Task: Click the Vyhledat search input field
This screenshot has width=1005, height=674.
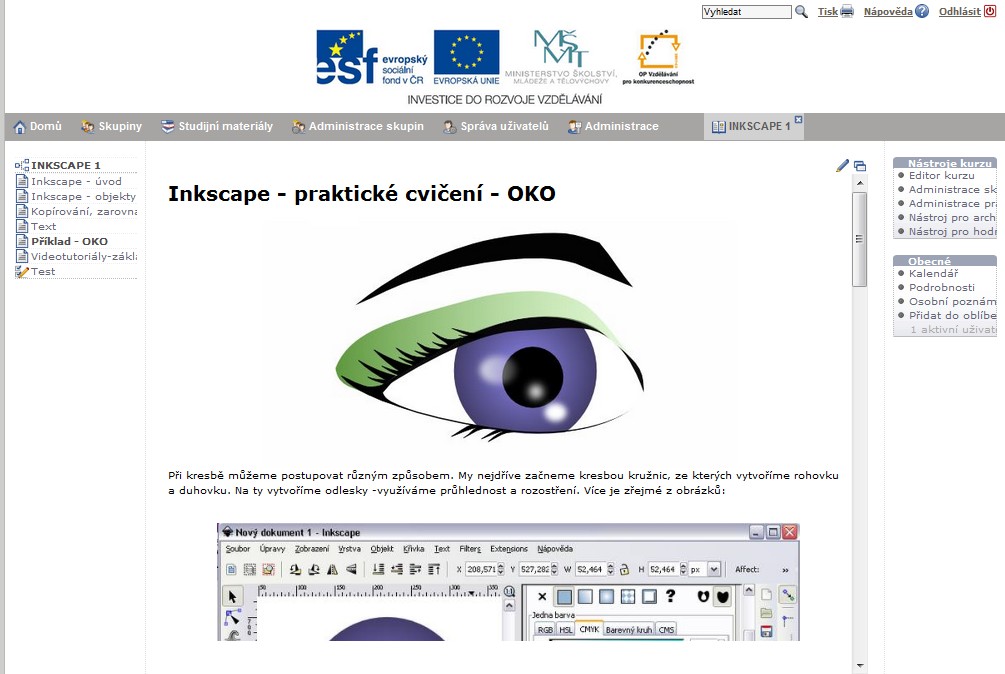Action: tap(747, 12)
